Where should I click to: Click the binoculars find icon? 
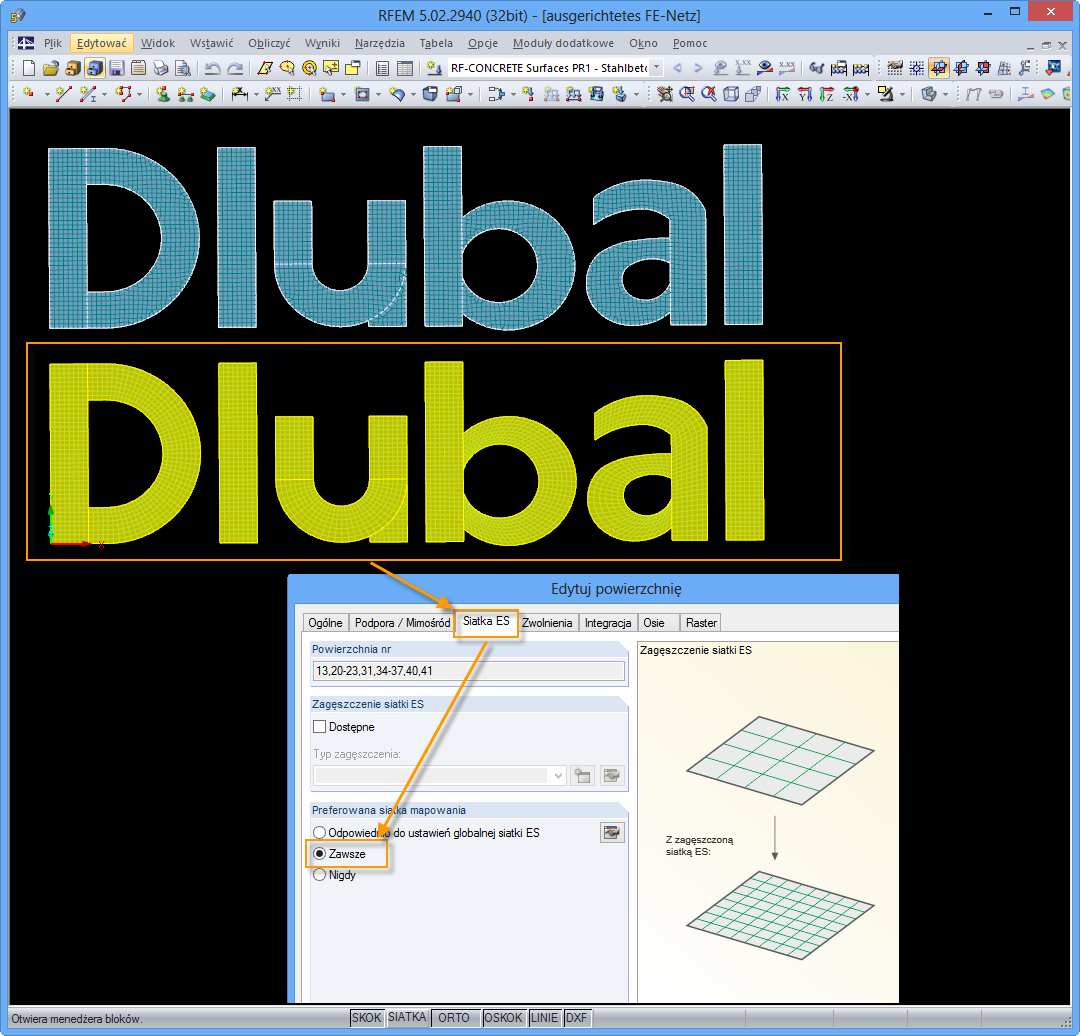[x=817, y=68]
